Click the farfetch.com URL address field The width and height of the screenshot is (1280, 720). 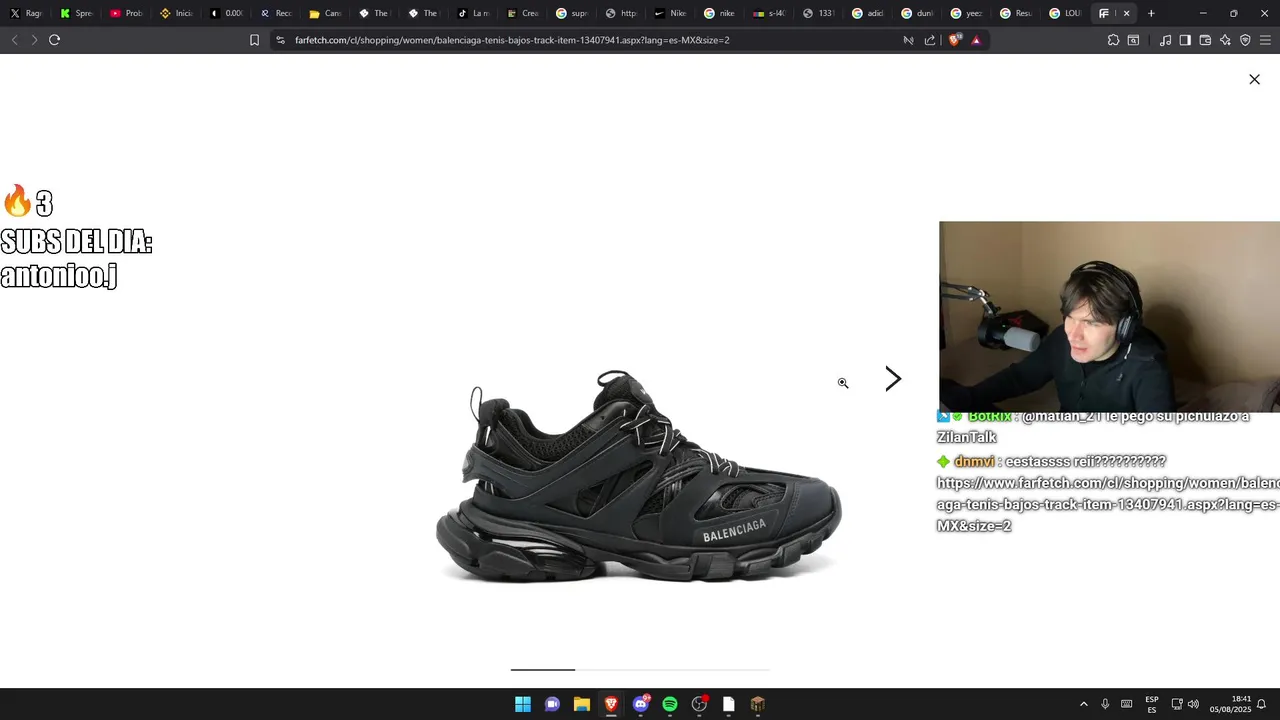pyautogui.click(x=512, y=40)
